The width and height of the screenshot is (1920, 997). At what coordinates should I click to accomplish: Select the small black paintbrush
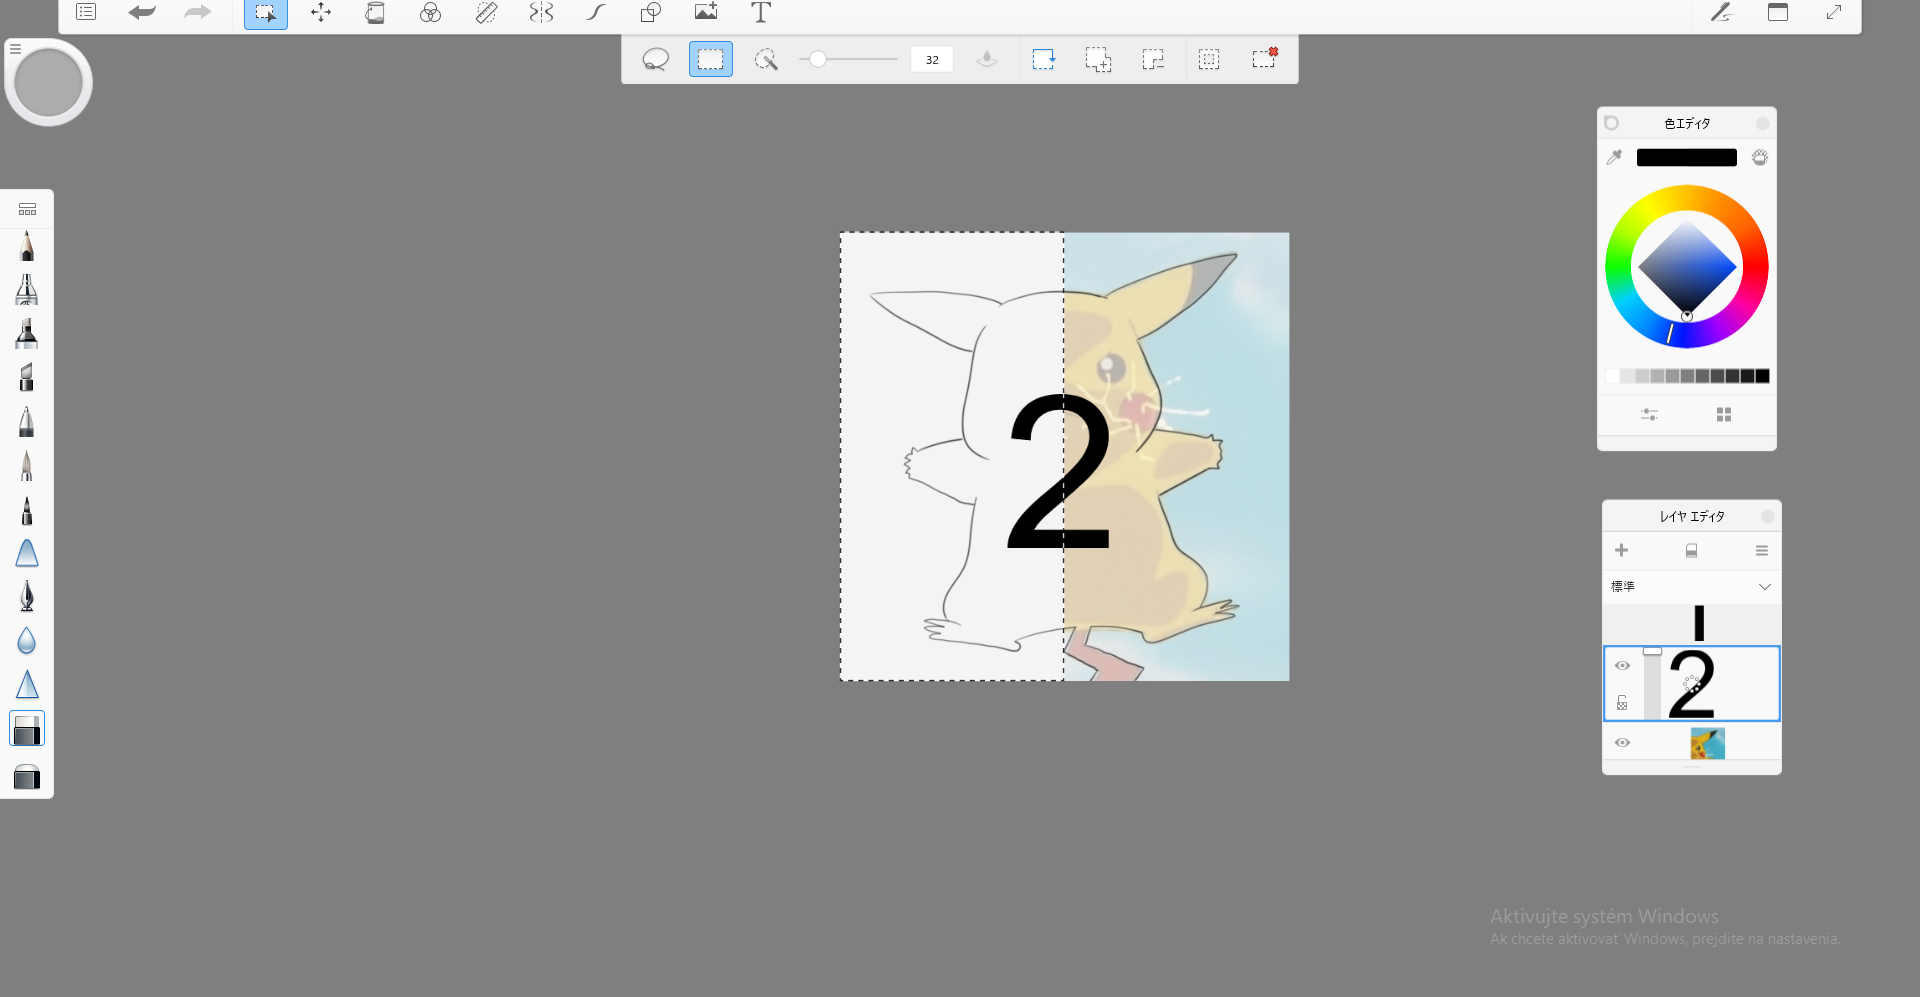pos(27,510)
